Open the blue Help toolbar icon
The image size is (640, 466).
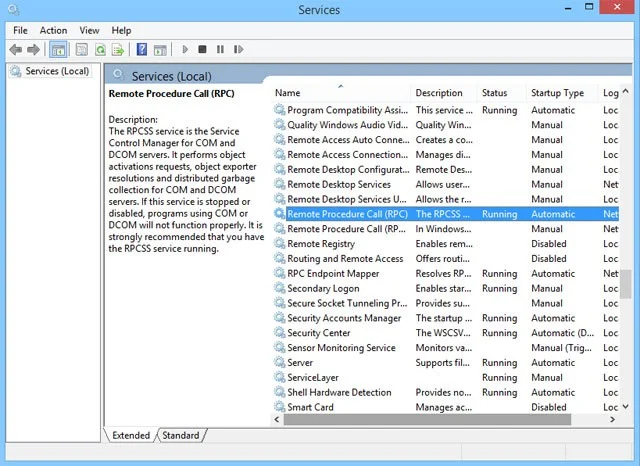pyautogui.click(x=142, y=49)
